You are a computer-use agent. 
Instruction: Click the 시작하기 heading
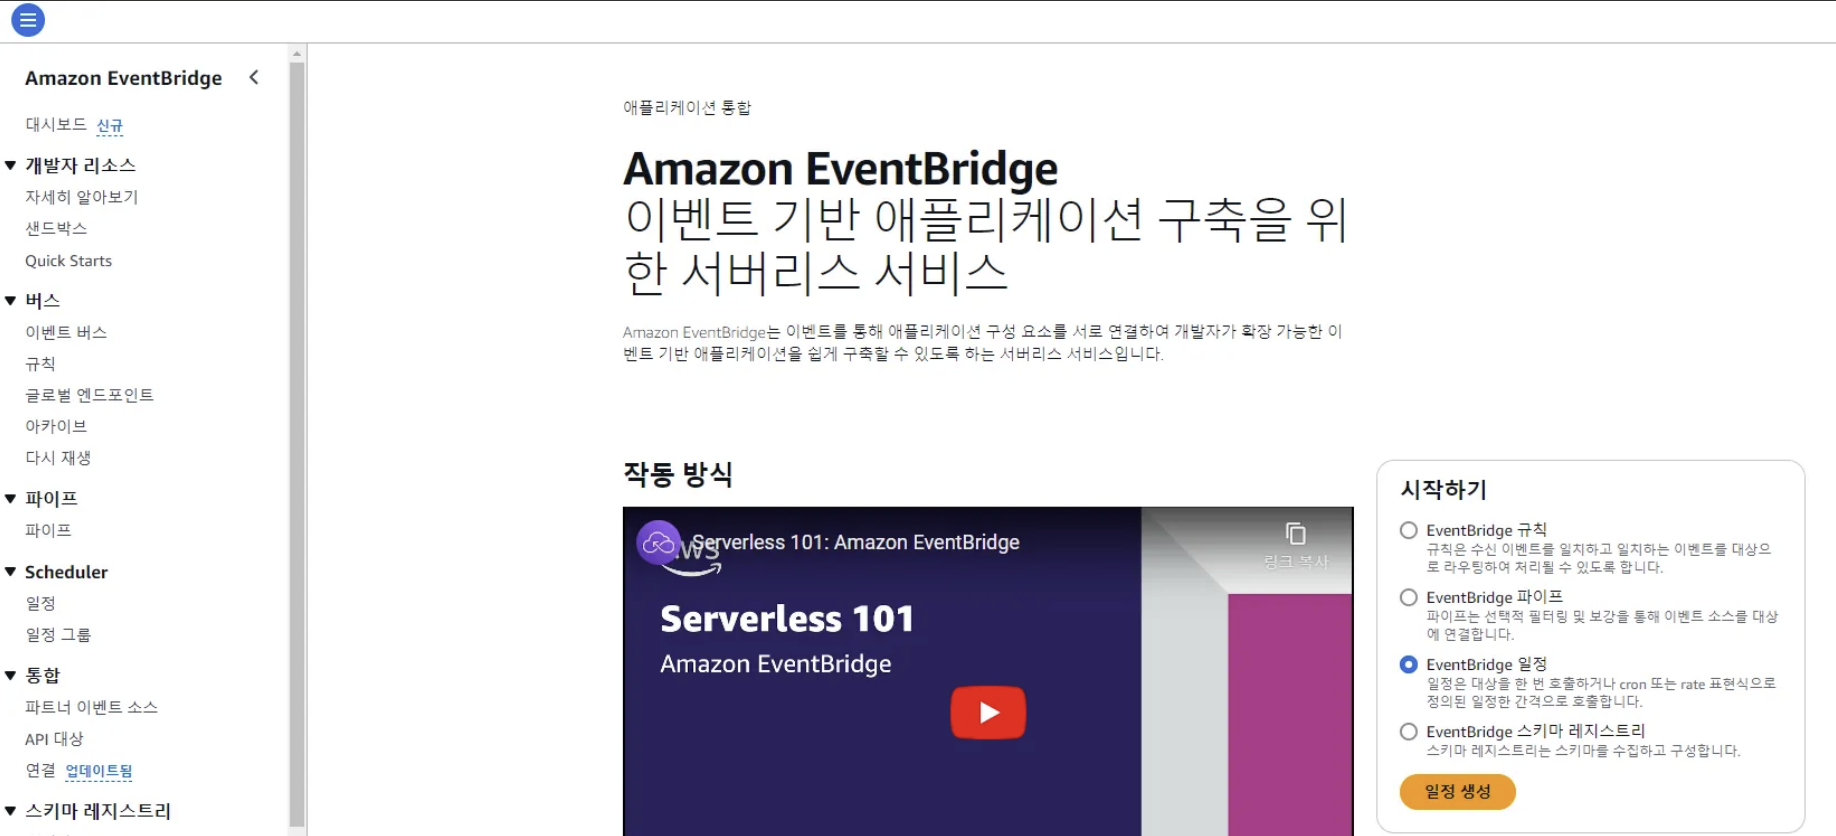click(1443, 489)
